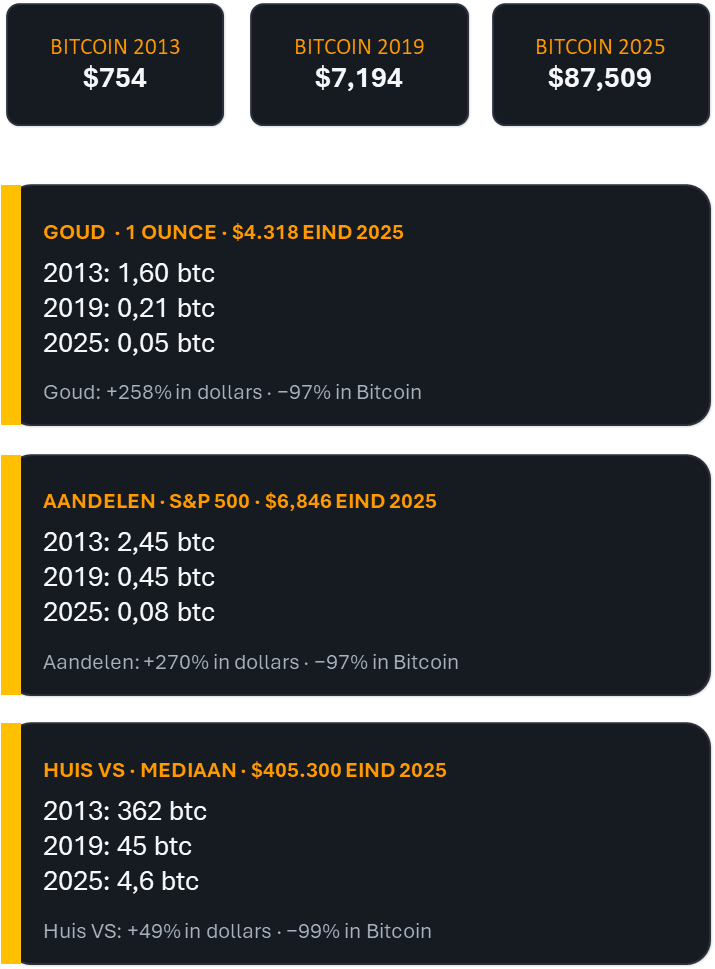715x969 pixels.
Task: Select the 2013: 2,45 btc line
Action: (x=129, y=542)
